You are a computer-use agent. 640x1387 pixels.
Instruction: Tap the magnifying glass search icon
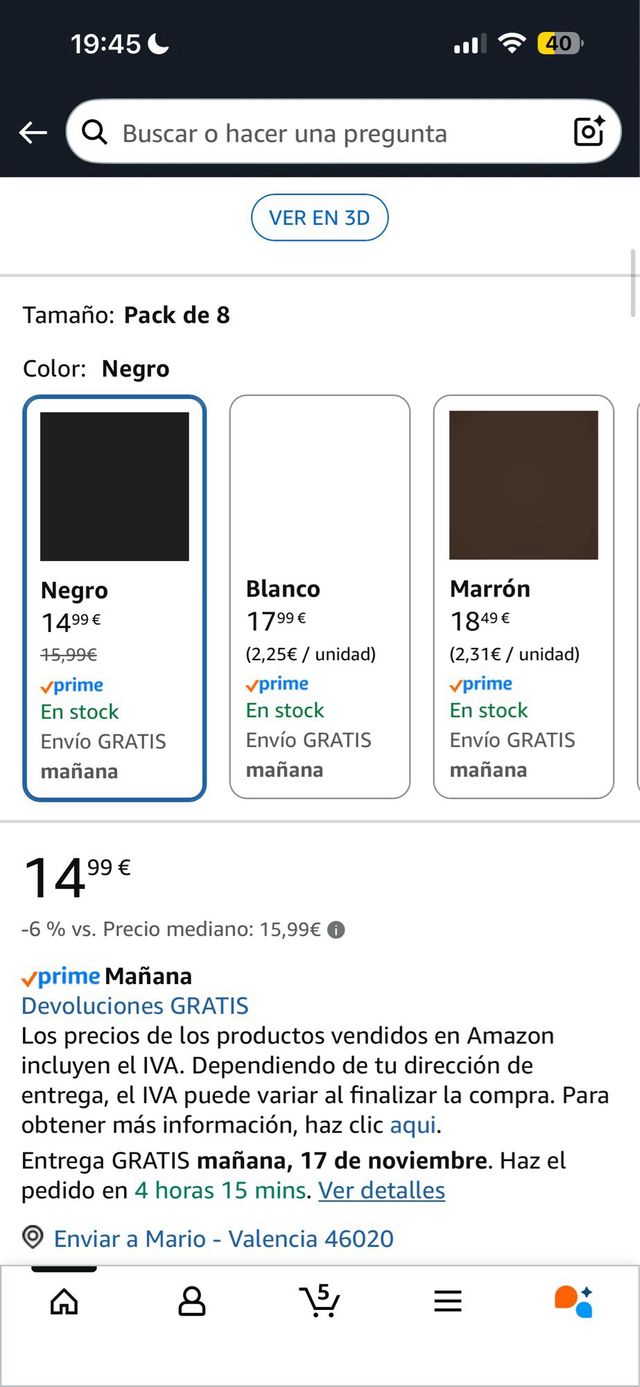[95, 132]
